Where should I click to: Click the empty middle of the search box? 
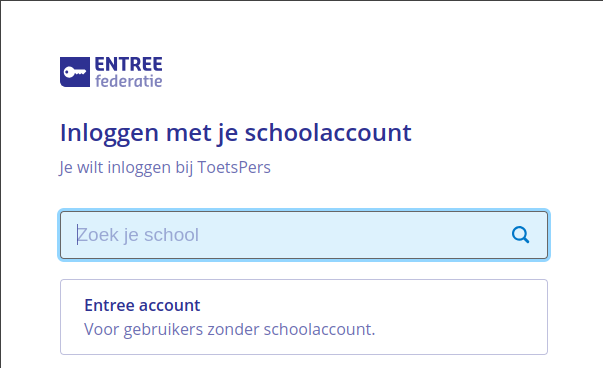click(x=346, y=235)
